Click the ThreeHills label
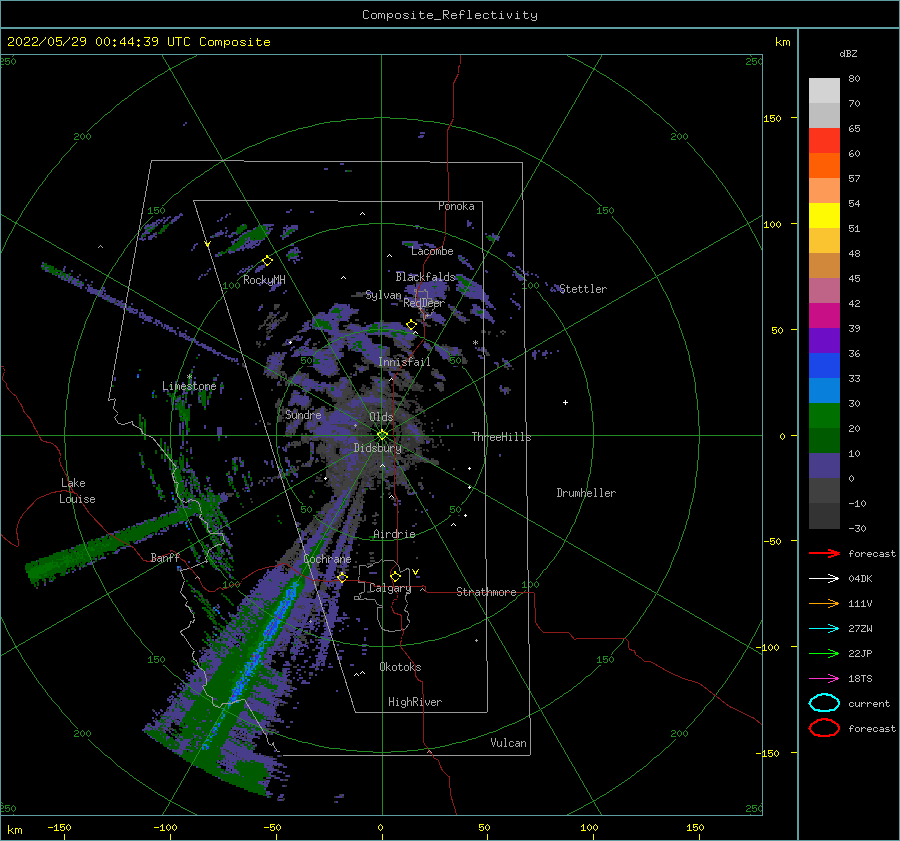Screen dimensions: 900x841 click(x=502, y=437)
